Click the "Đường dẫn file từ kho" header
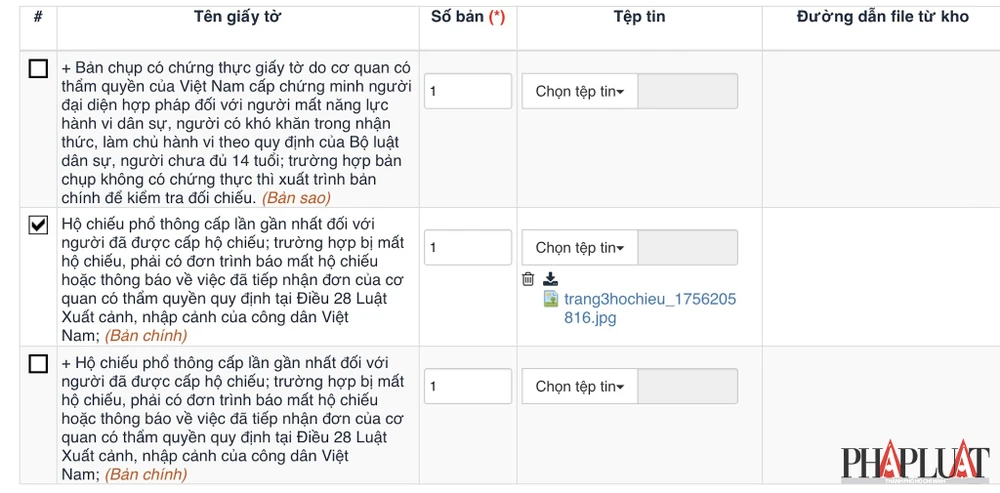 (881, 17)
